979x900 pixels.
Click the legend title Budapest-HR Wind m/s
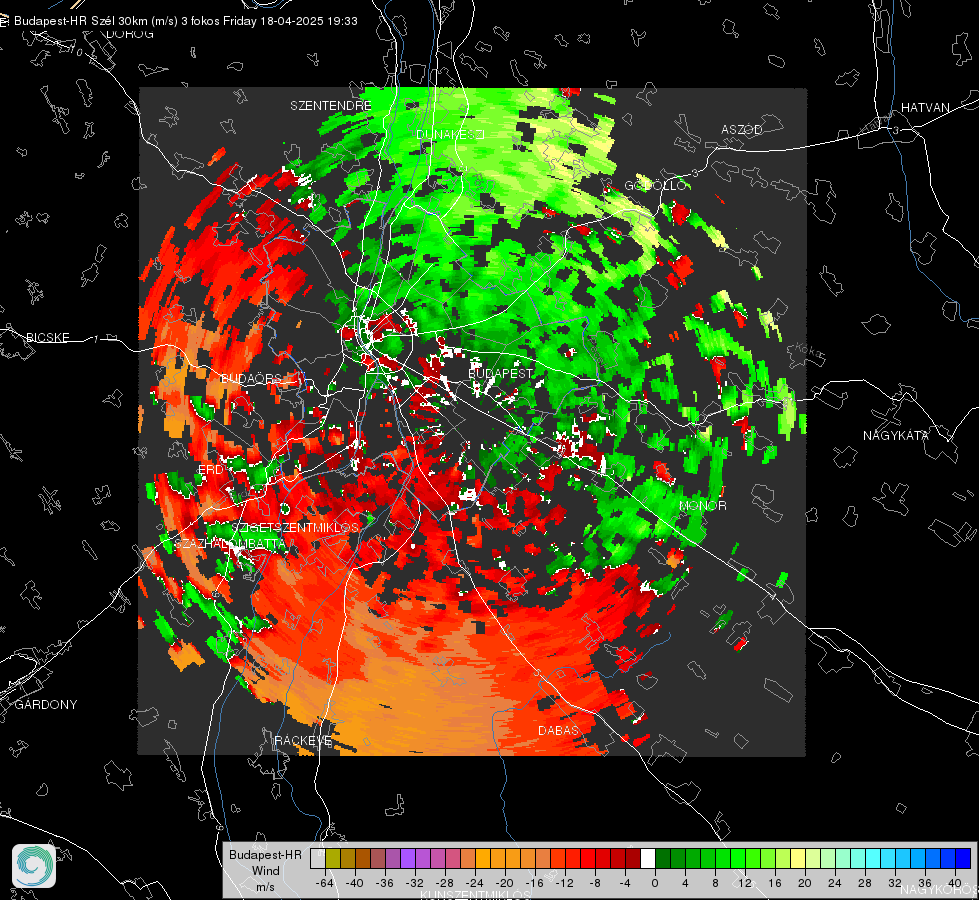(x=265, y=870)
